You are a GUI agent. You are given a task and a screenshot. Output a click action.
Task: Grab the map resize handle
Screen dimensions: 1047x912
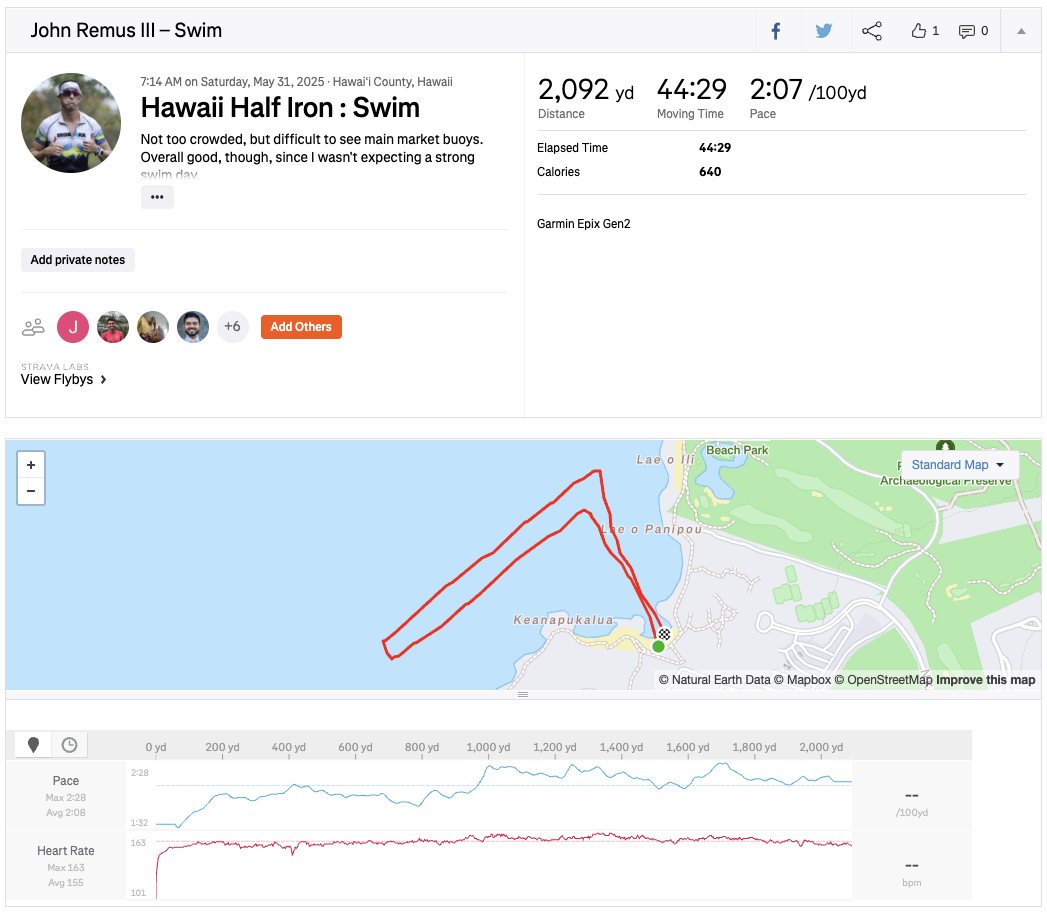pos(522,694)
